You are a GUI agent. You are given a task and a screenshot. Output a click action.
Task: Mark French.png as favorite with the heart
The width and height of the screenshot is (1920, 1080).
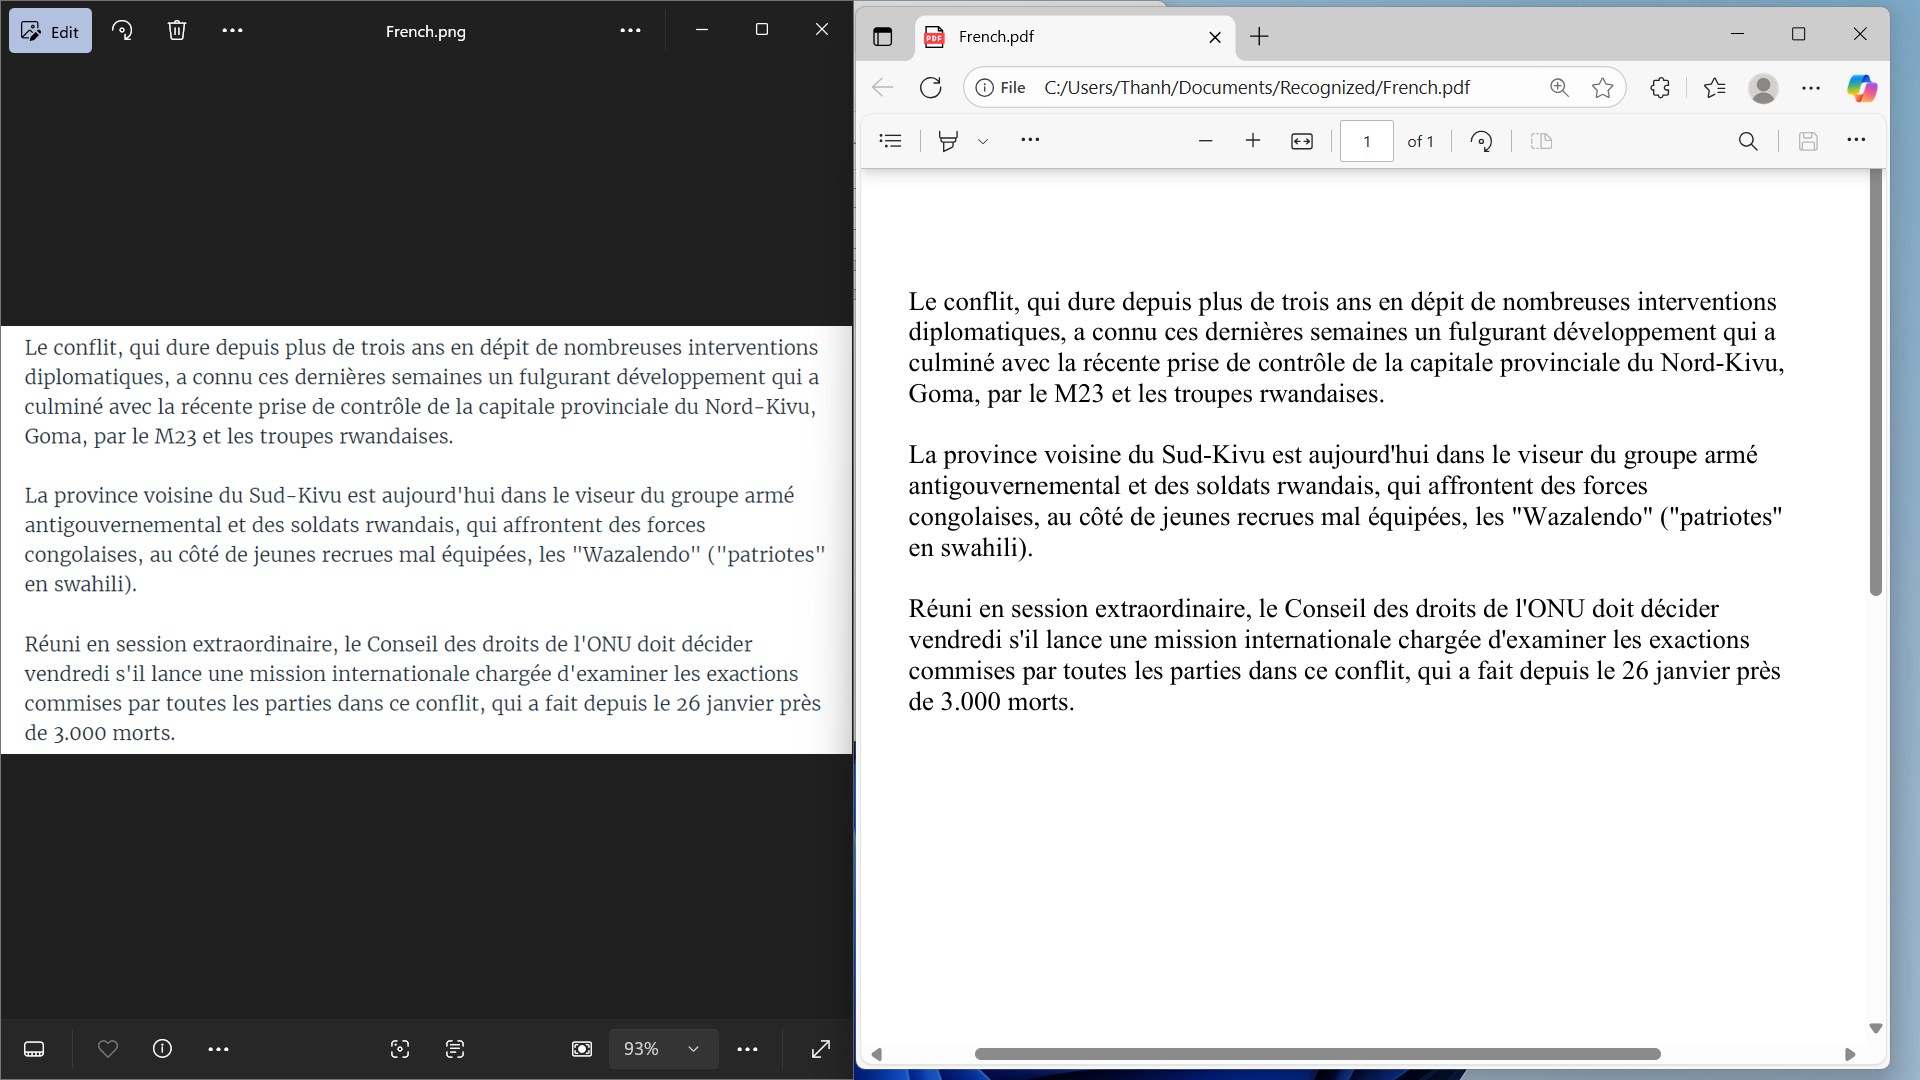(108, 1049)
